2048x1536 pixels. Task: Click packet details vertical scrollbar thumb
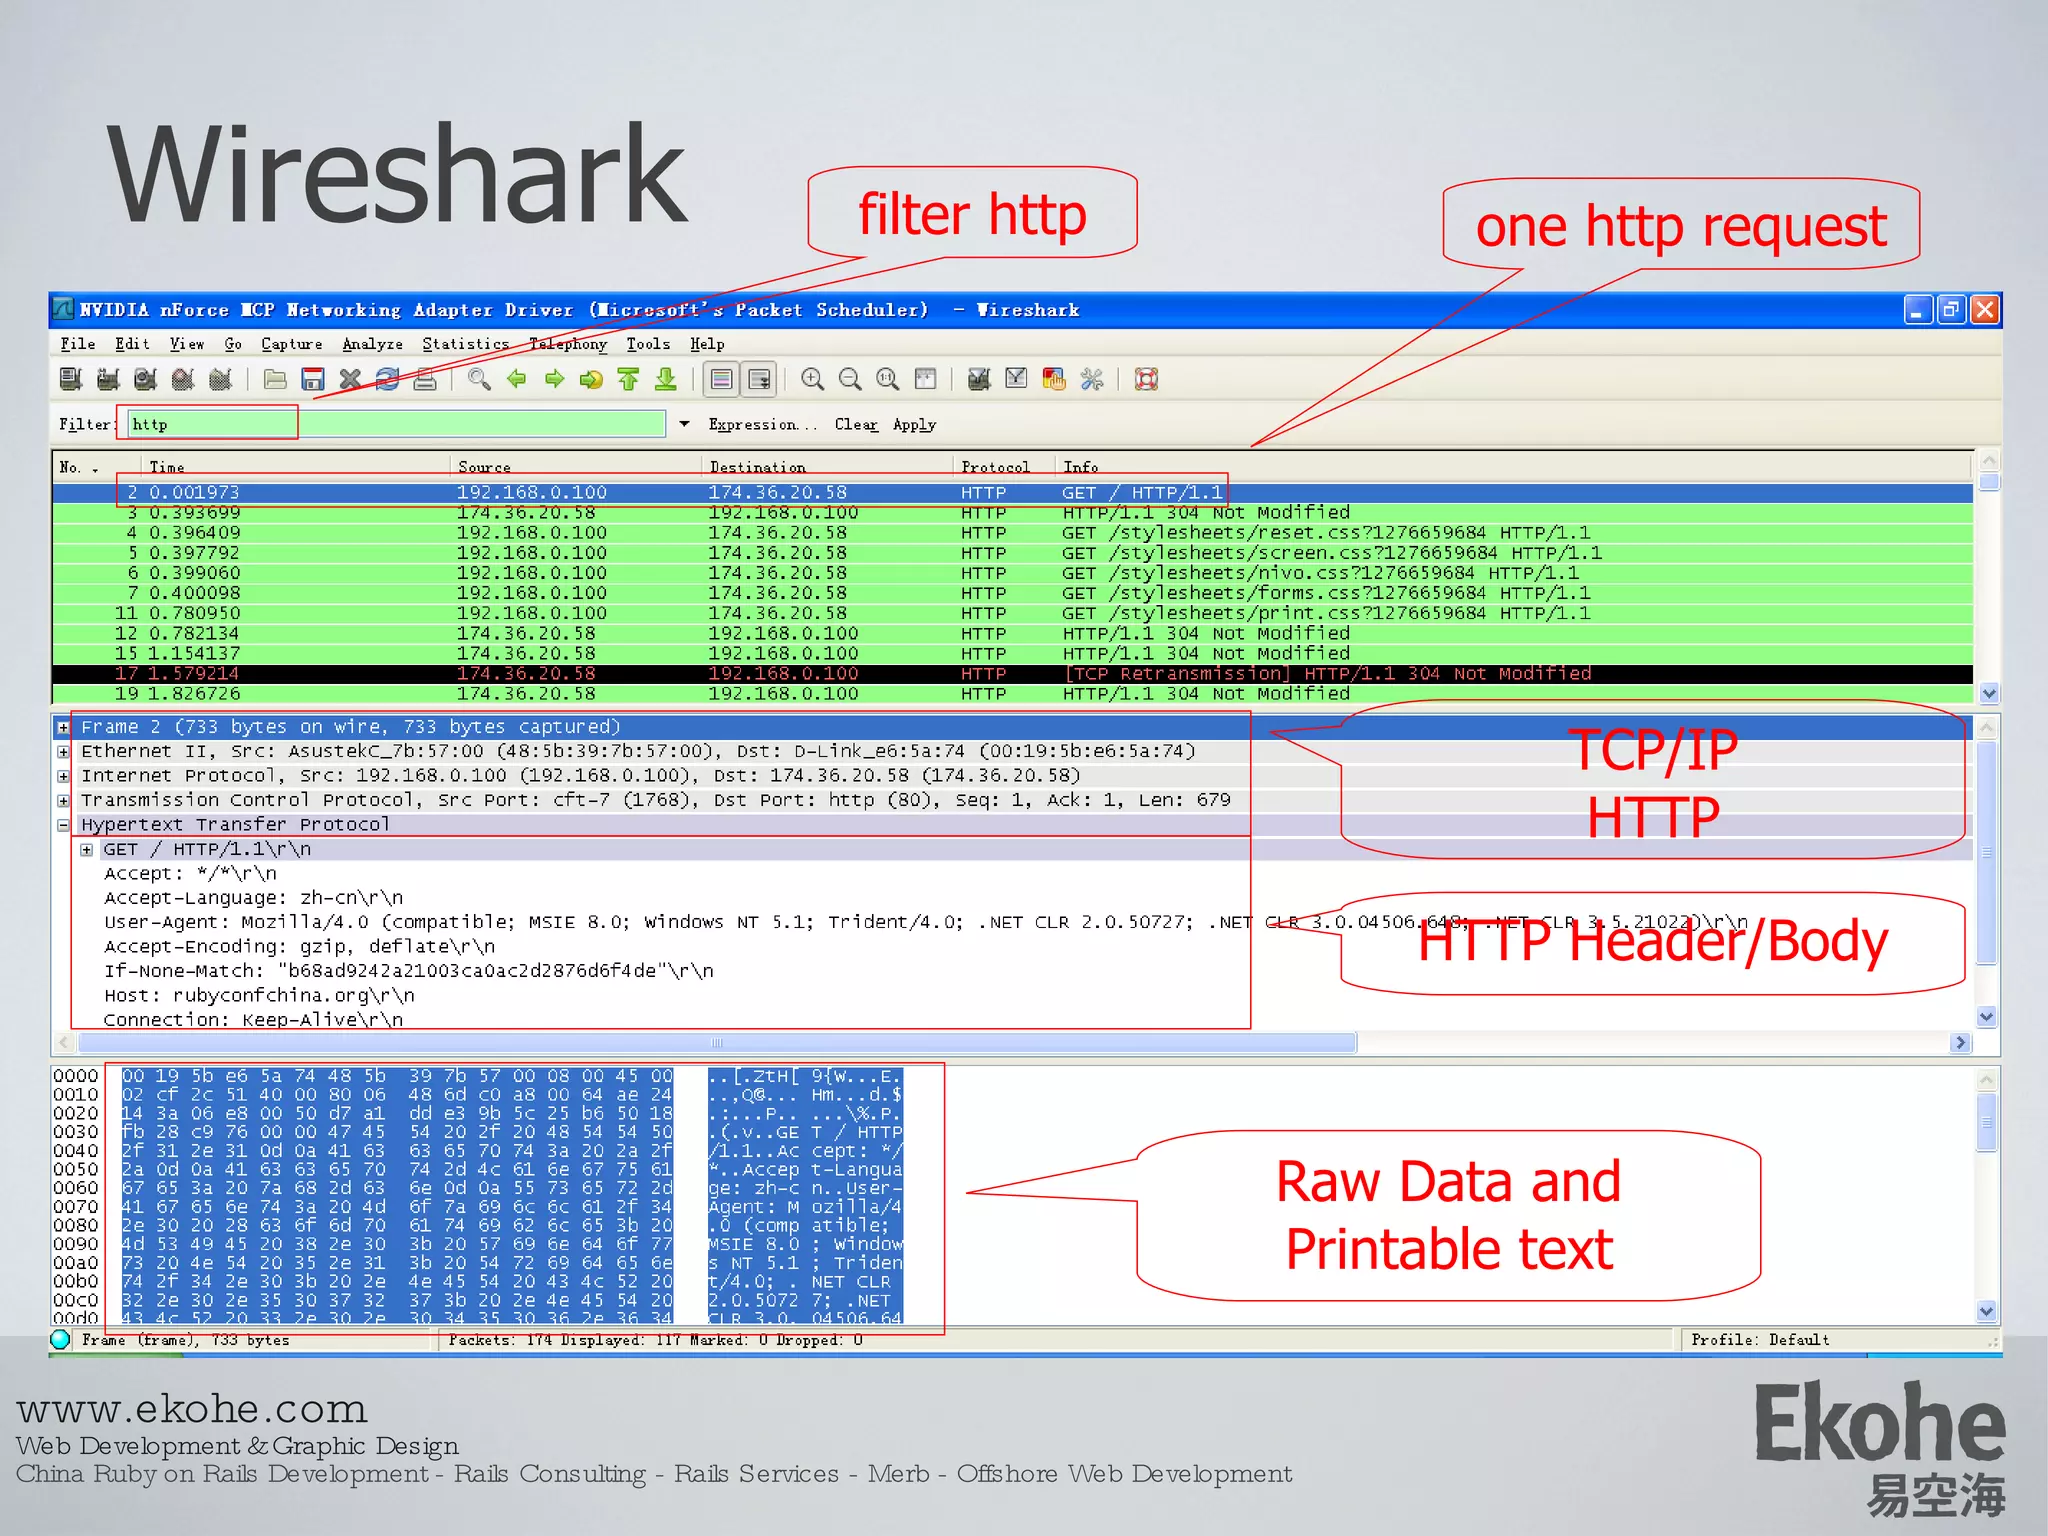tap(1987, 852)
